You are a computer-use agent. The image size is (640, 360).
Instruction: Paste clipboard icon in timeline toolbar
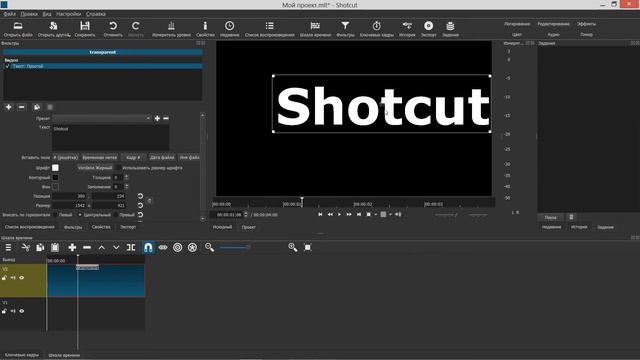55,247
